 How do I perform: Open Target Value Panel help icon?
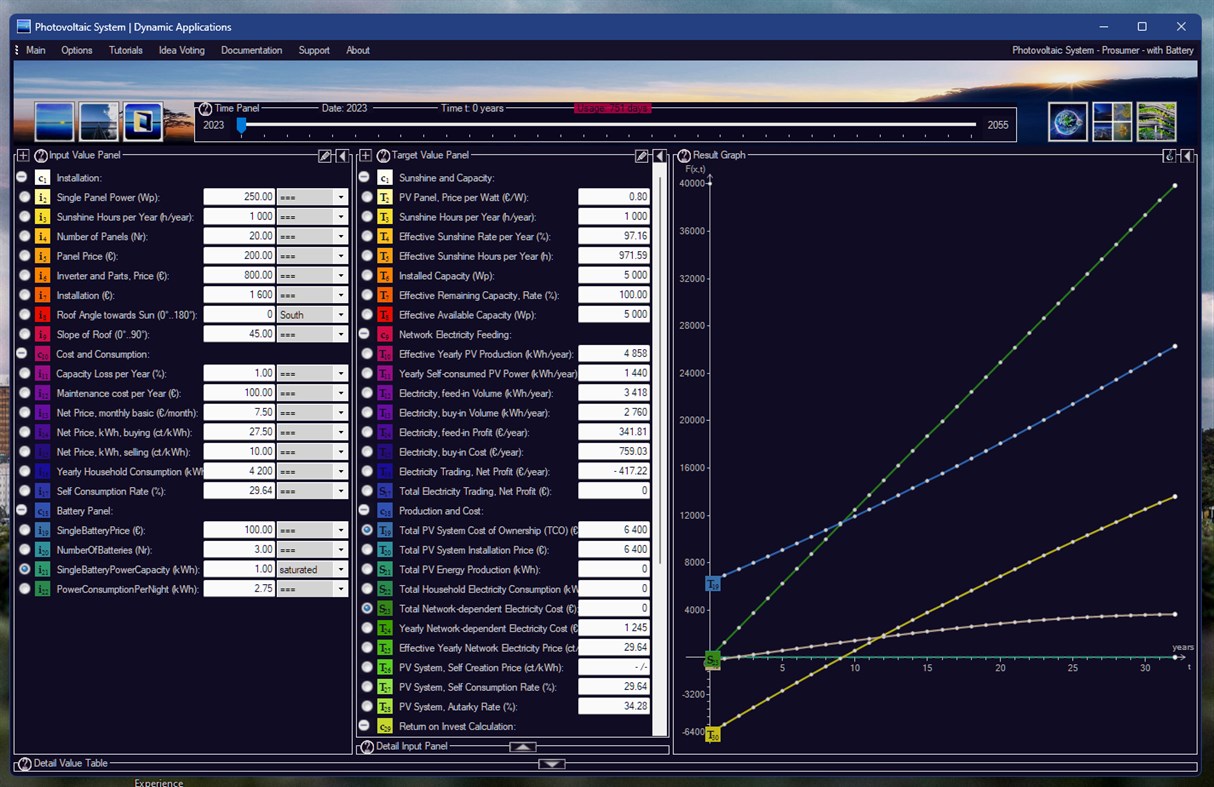(x=383, y=156)
